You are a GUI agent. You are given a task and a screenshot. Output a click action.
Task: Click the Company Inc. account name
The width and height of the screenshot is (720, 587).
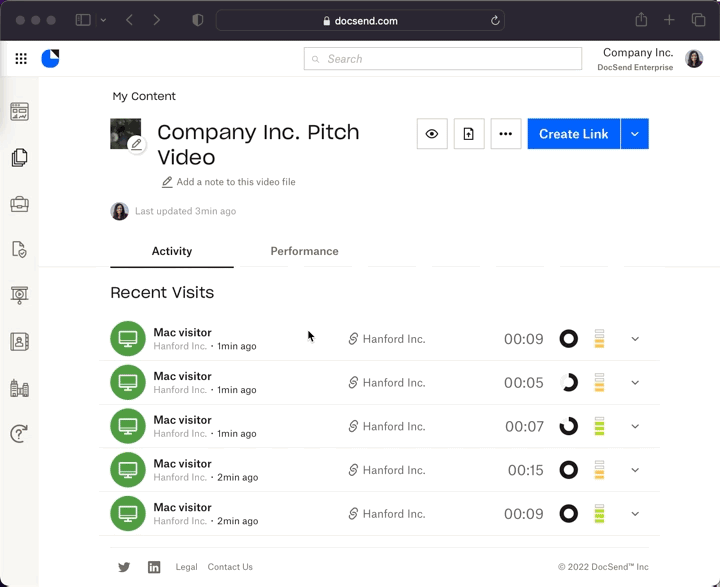click(638, 53)
